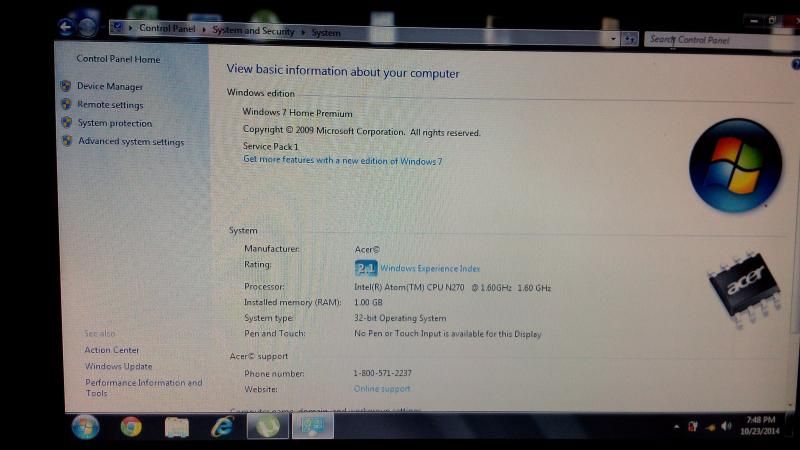Viewport: 800px width, 450px height.
Task: Open Device Manager from the sidebar
Action: click(x=110, y=87)
